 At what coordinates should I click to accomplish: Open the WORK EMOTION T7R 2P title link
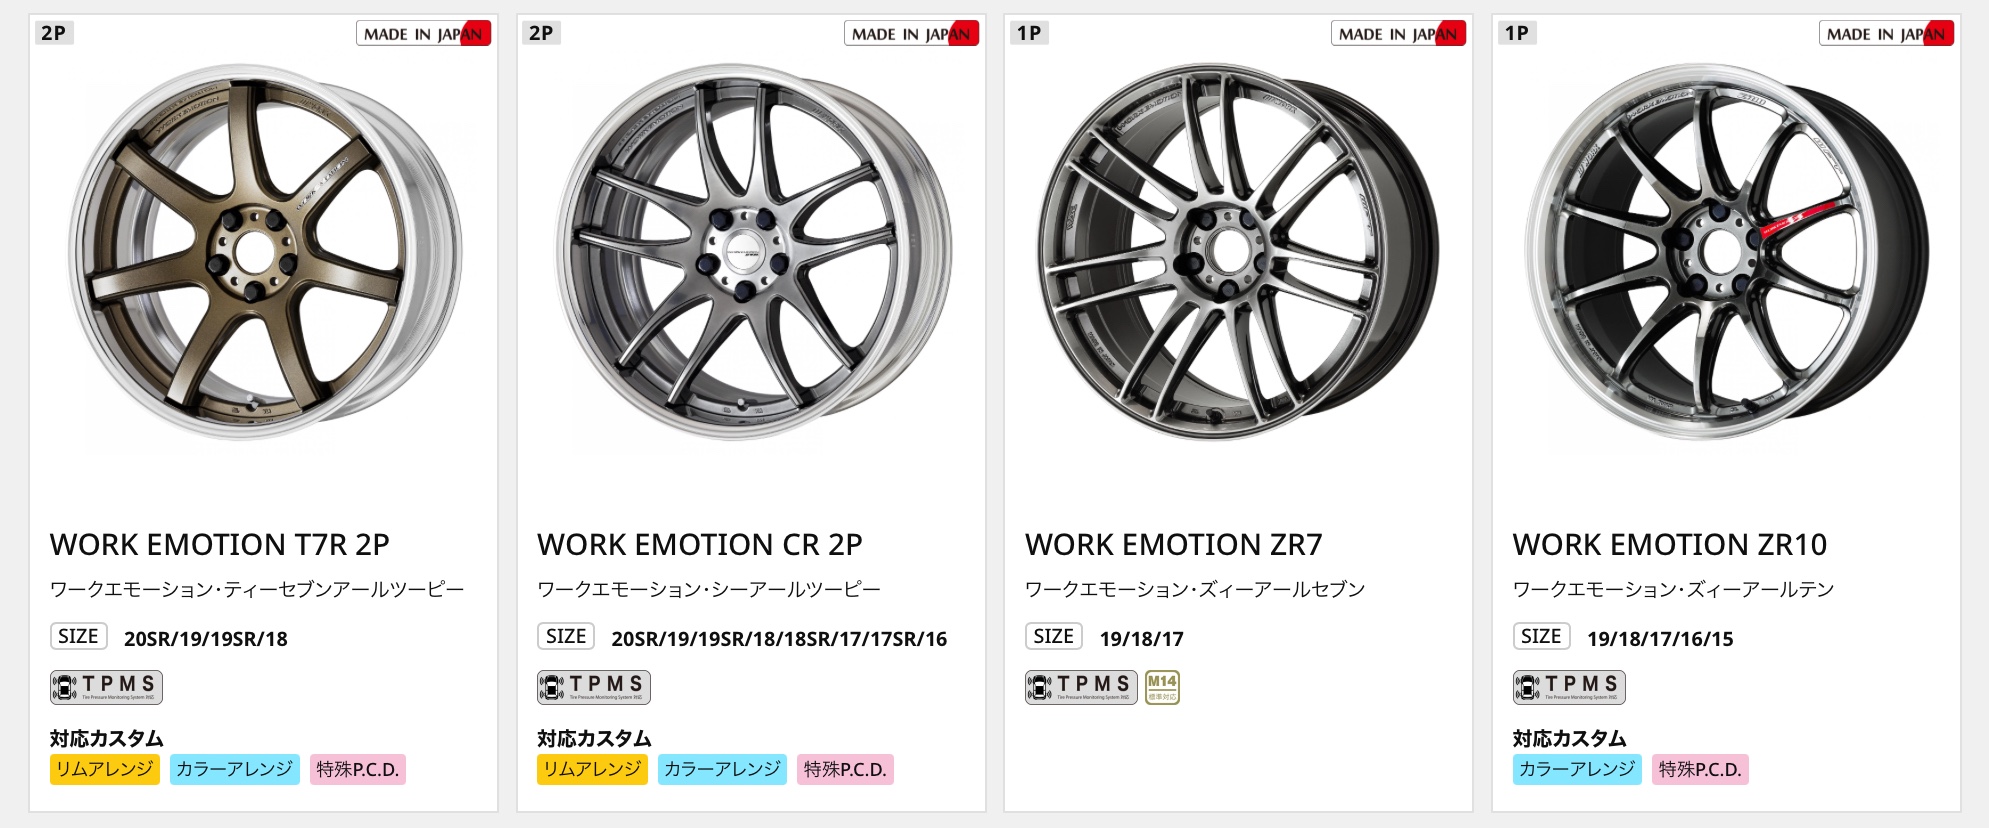tap(220, 545)
